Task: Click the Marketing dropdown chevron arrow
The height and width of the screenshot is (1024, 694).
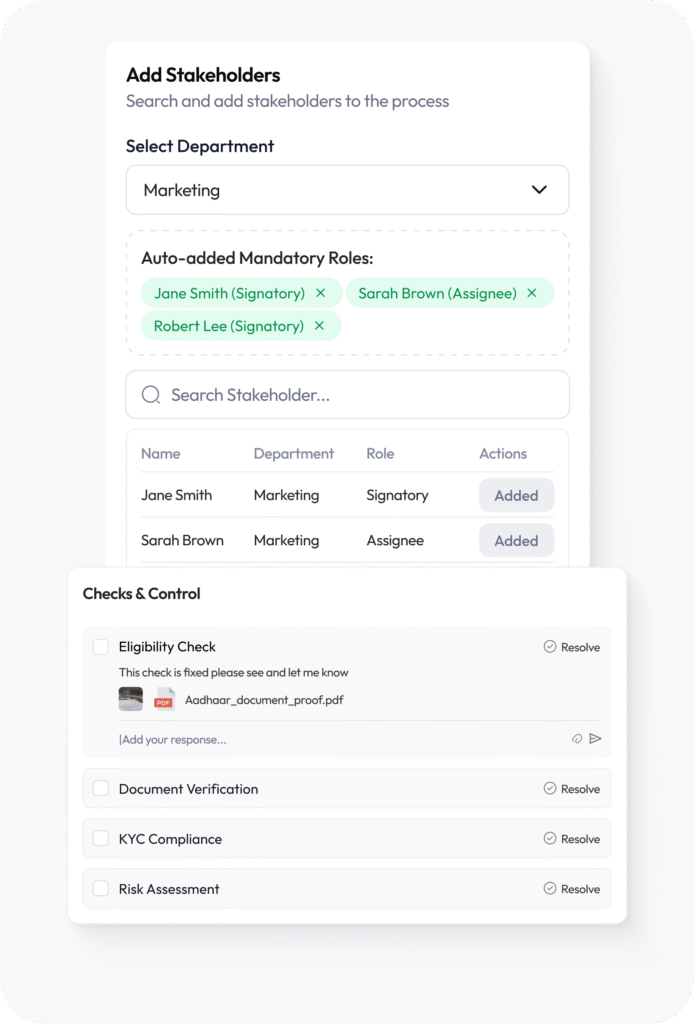Action: (x=539, y=190)
